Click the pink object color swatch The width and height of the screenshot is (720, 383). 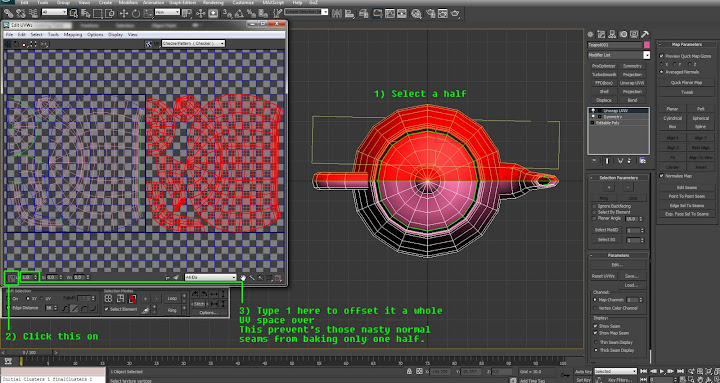coord(647,45)
